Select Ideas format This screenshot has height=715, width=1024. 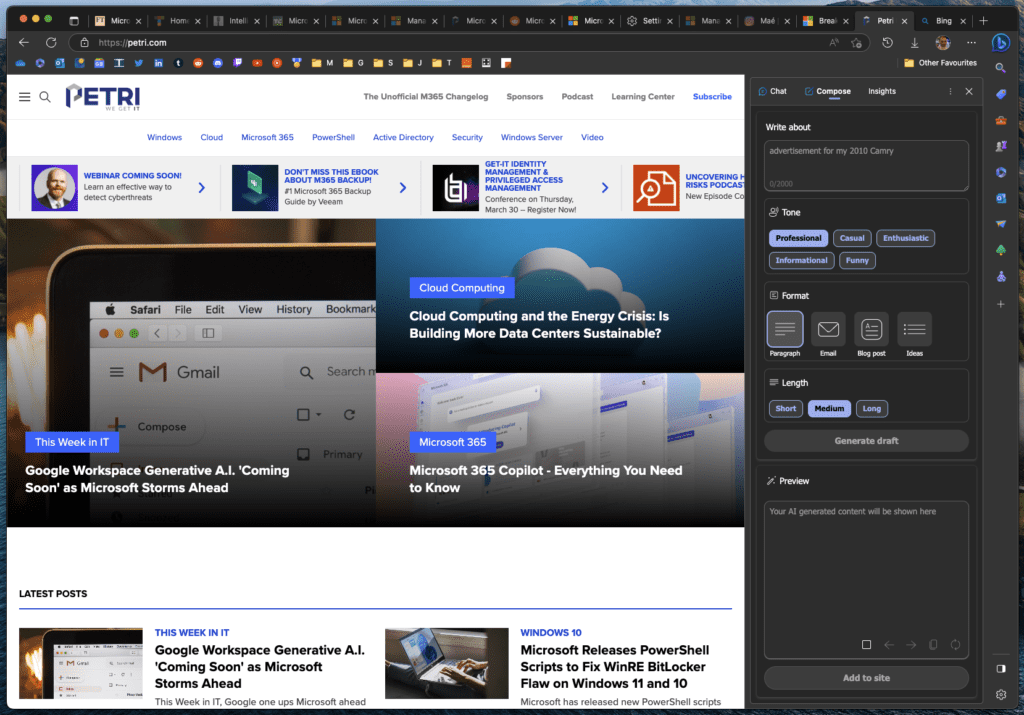pyautogui.click(x=914, y=334)
